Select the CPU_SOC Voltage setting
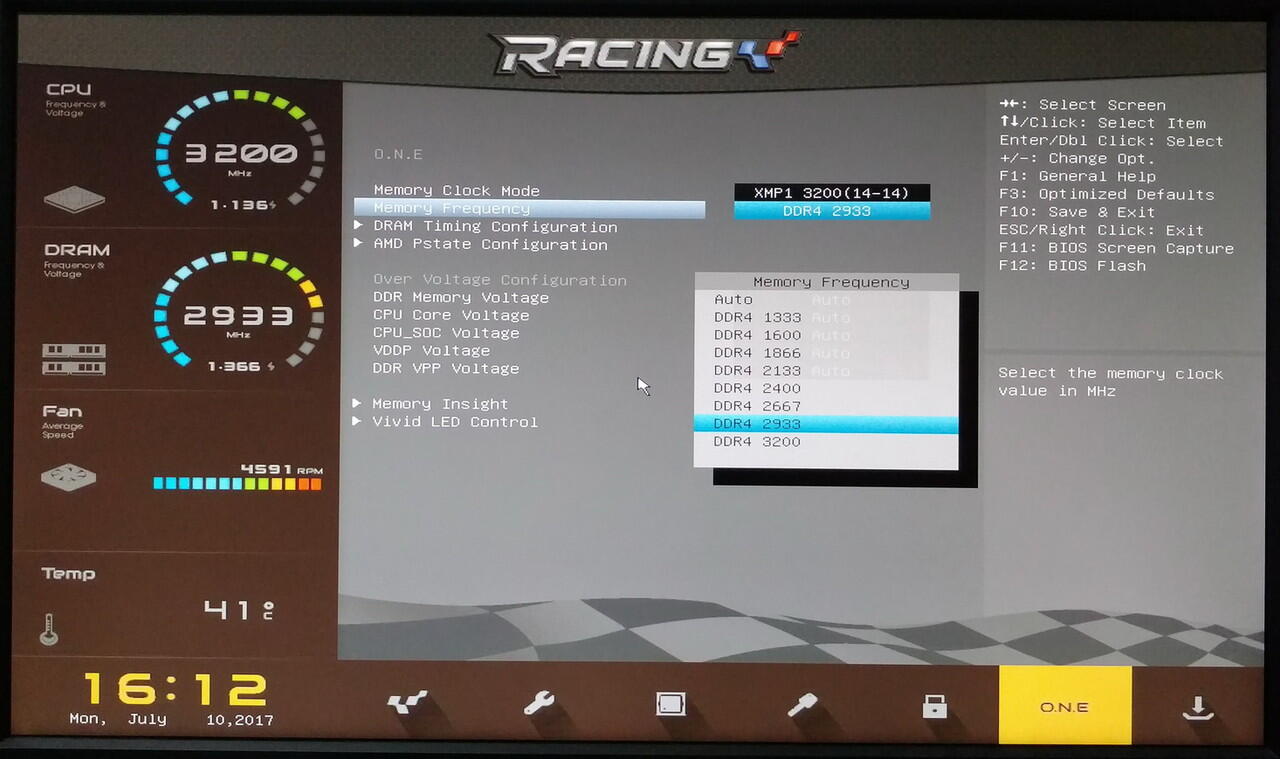The width and height of the screenshot is (1280, 759). [446, 333]
